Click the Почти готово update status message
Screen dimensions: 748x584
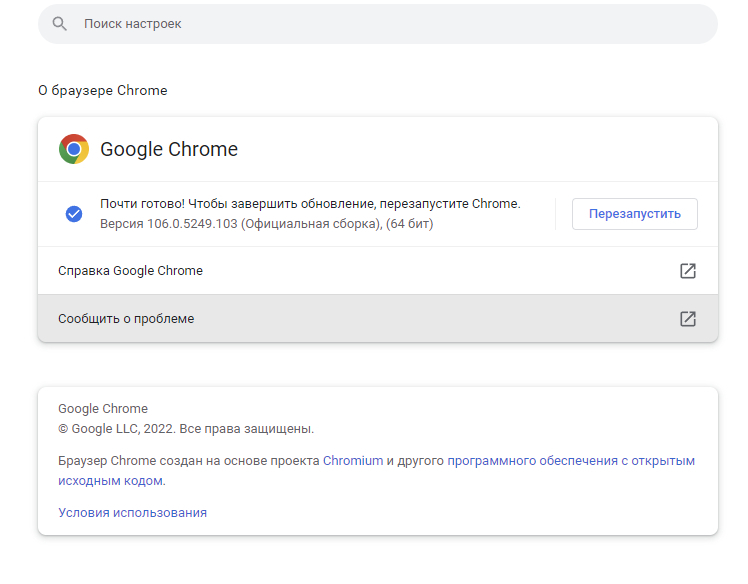click(x=310, y=204)
